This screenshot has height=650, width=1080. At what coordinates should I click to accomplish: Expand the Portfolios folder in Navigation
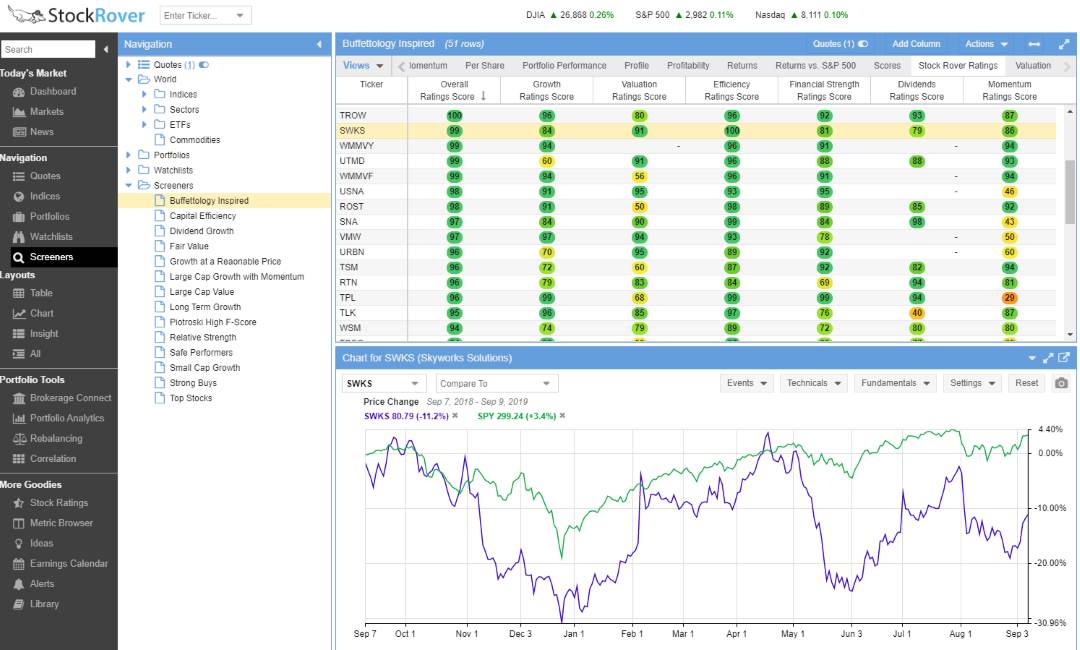tap(128, 155)
